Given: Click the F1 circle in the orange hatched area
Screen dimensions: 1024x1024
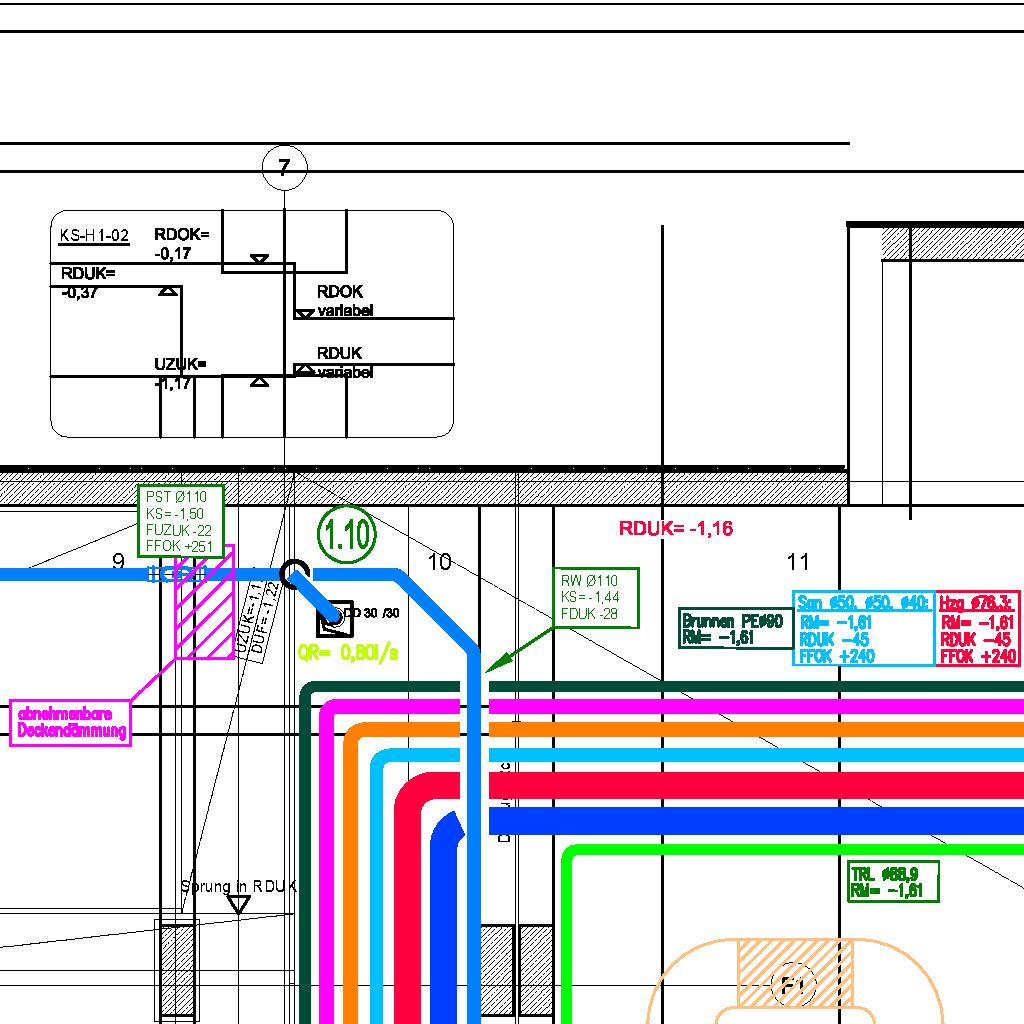Looking at the screenshot, I should point(793,987).
